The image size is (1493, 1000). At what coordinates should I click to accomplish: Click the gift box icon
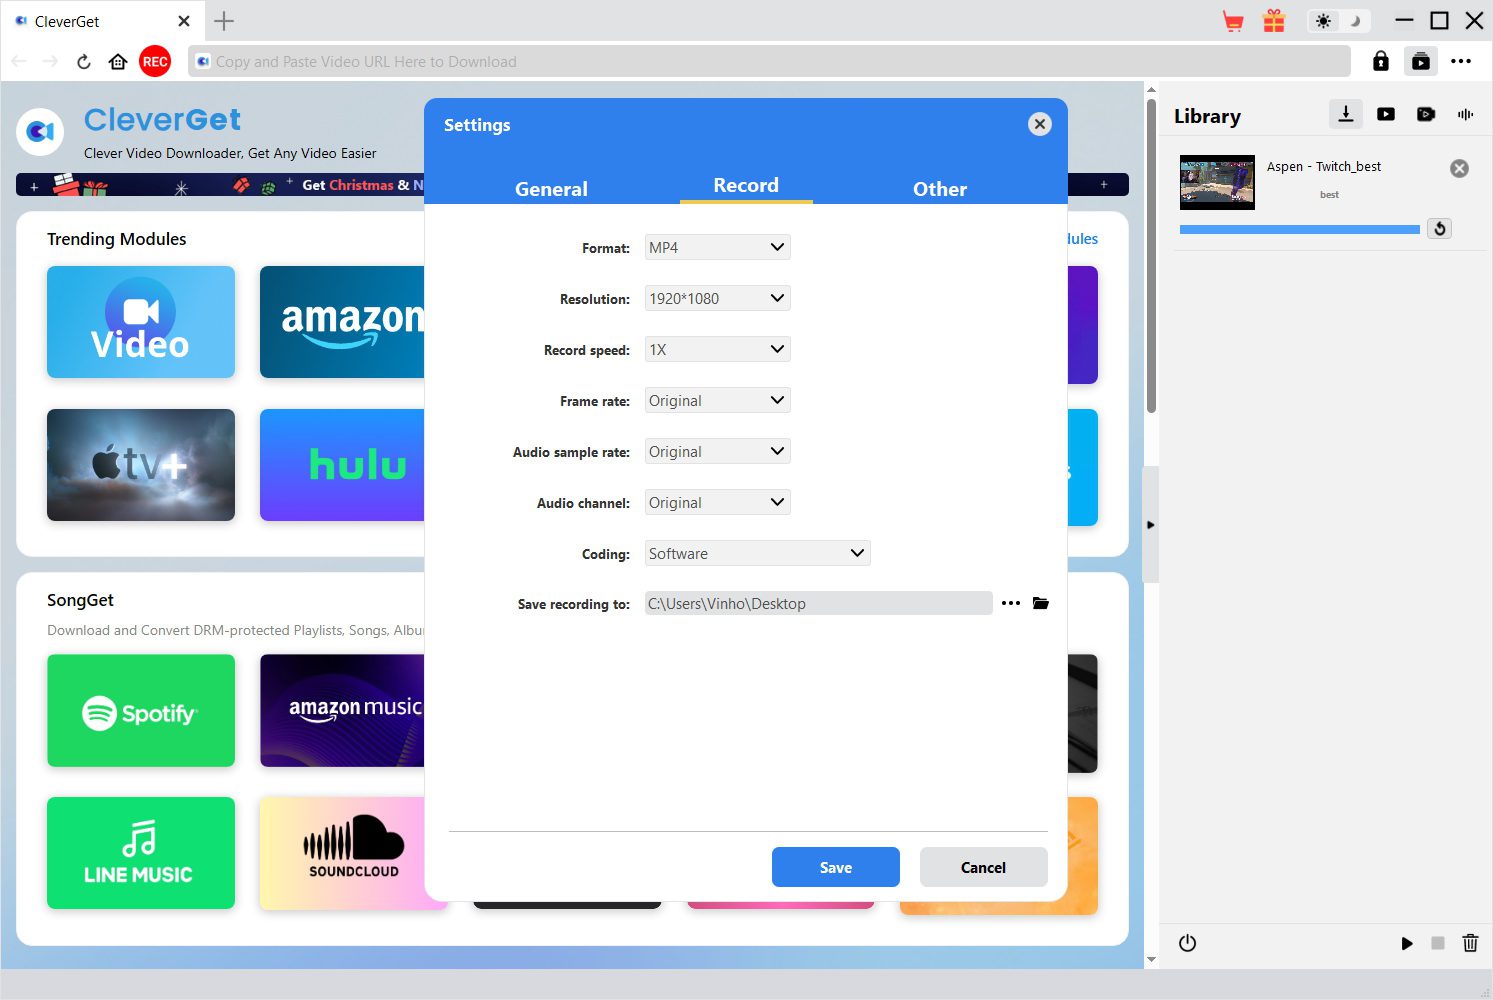coord(1273,21)
